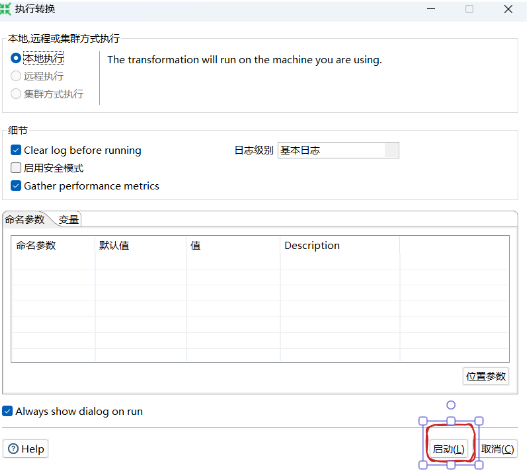Uncheck Always show dialog on run
530x471 pixels.
[7, 411]
